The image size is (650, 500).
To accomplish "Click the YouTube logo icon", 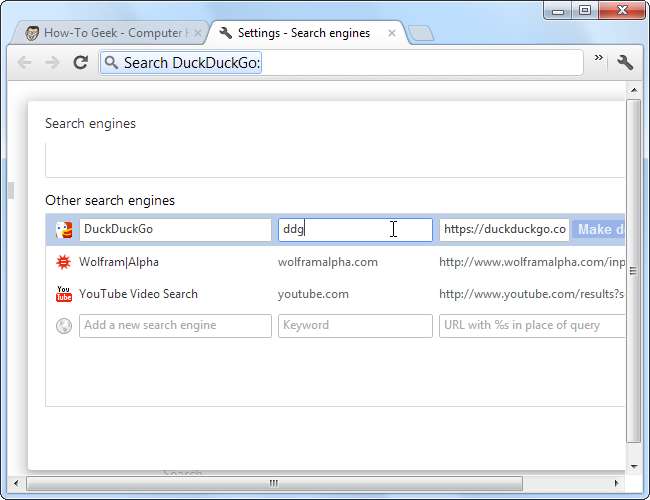I will 64,294.
